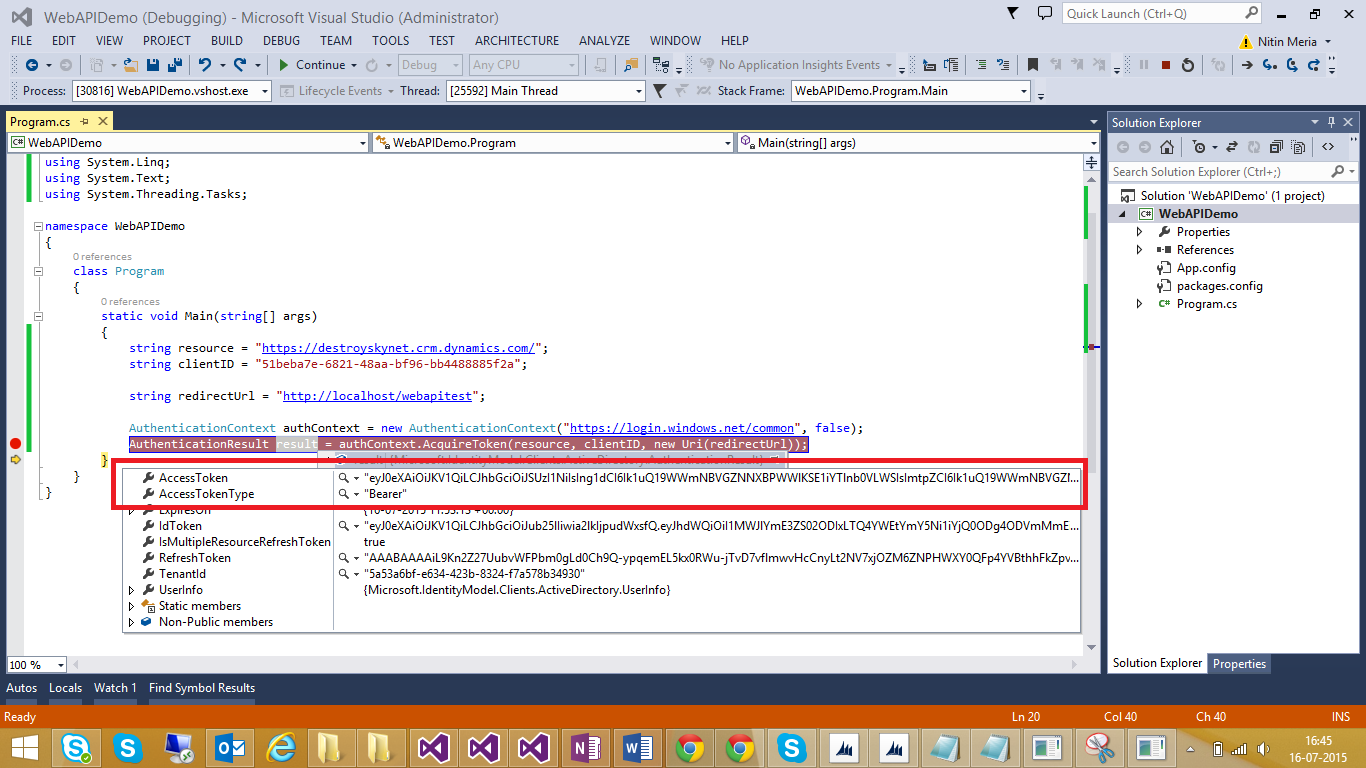Select packages.config in Solution Explorer
1366x768 pixels.
(x=1219, y=286)
